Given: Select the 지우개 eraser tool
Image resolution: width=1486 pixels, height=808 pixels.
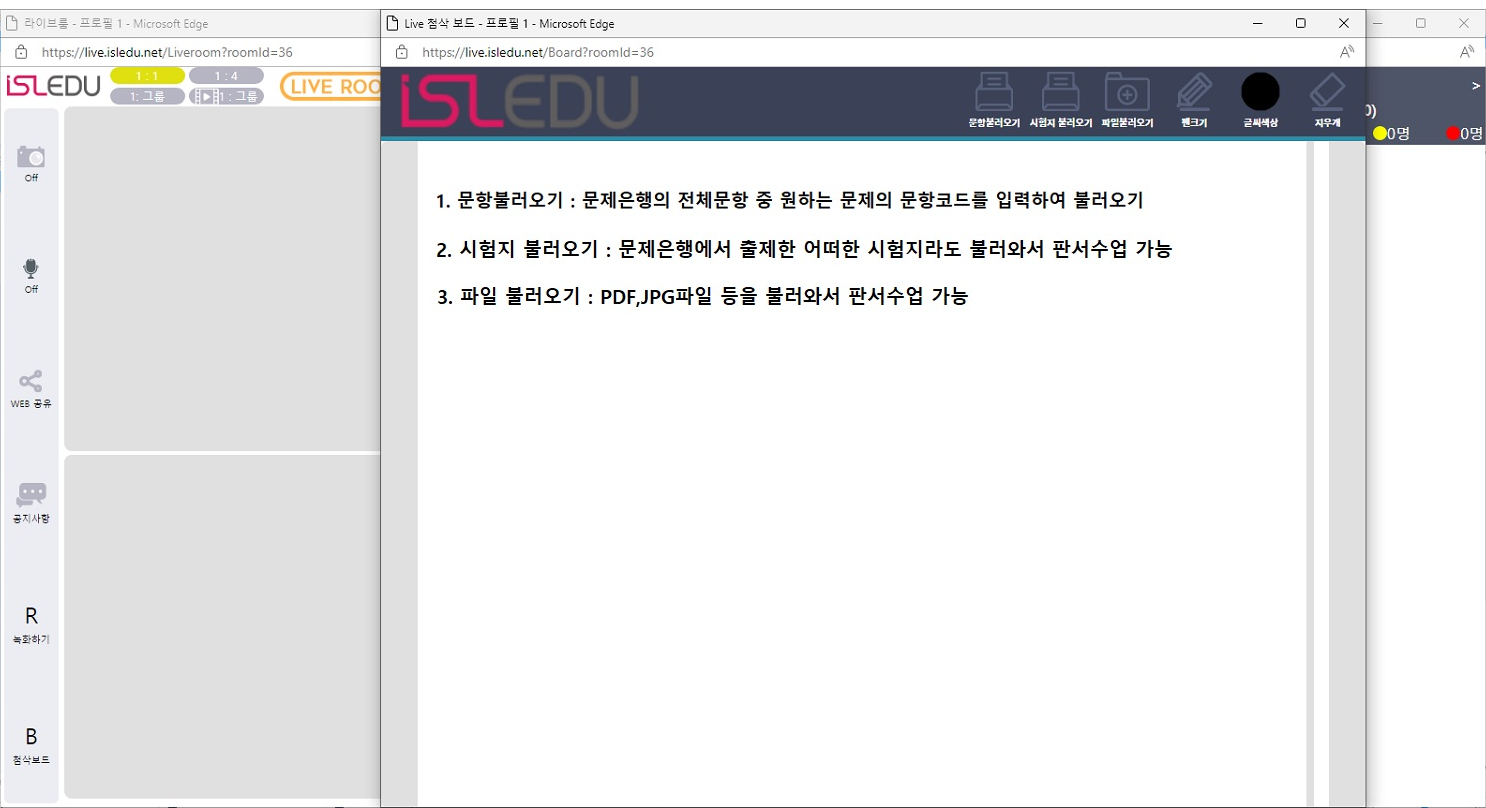Looking at the screenshot, I should (1327, 93).
